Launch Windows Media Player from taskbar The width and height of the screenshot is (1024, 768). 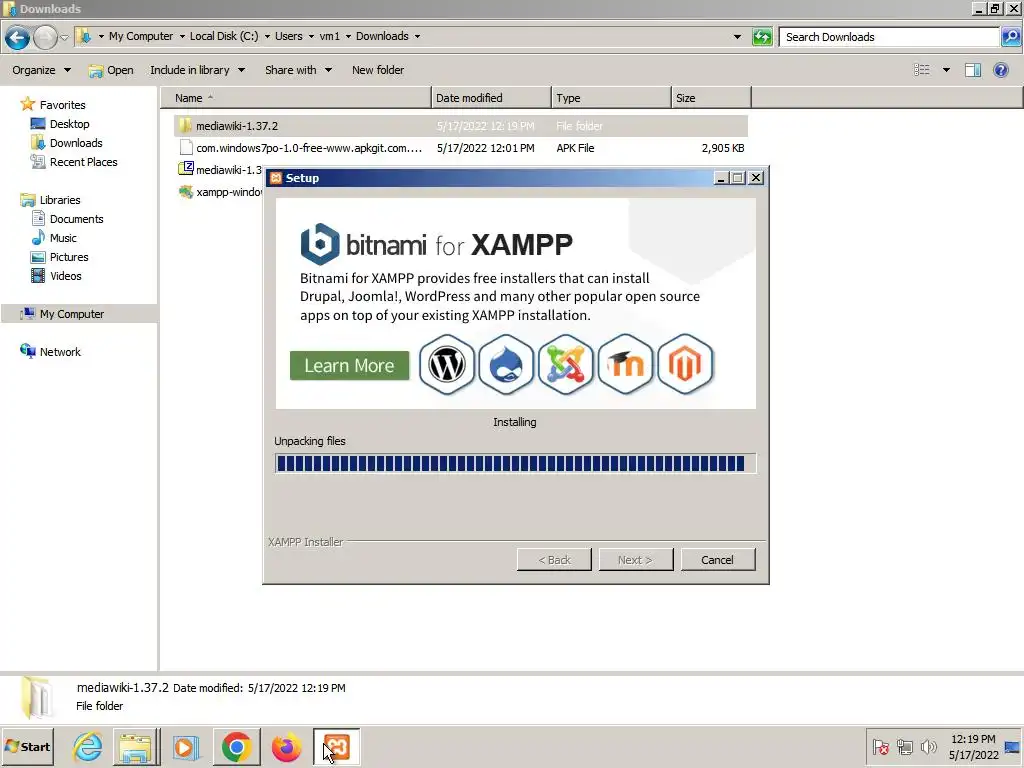(x=185, y=746)
